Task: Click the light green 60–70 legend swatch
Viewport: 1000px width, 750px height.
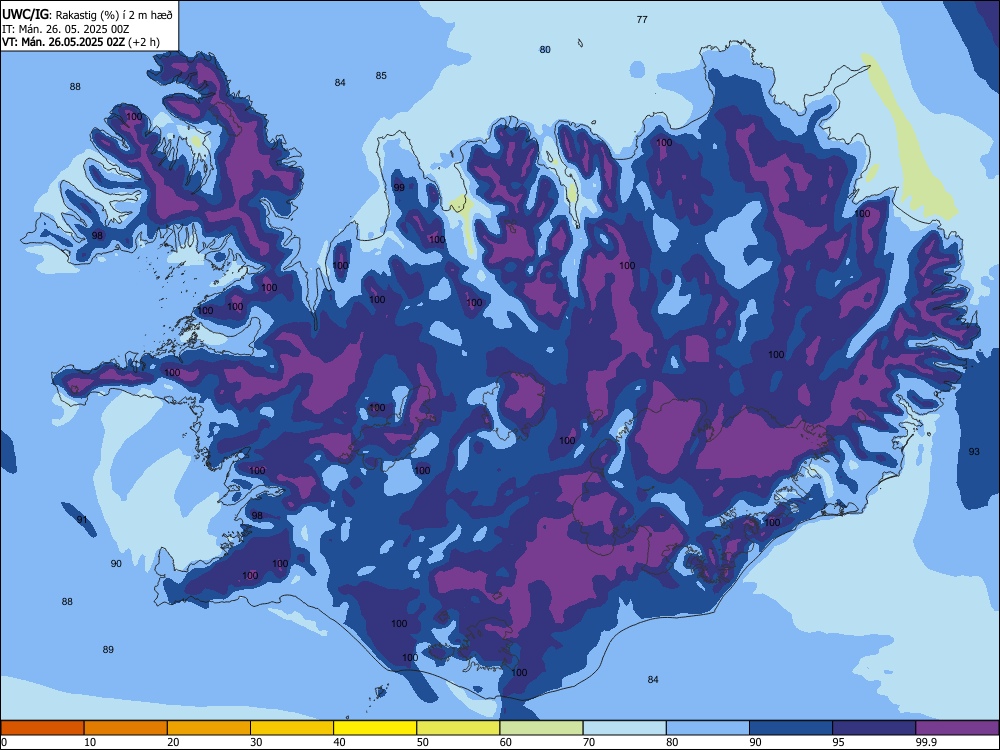Action: tap(541, 728)
